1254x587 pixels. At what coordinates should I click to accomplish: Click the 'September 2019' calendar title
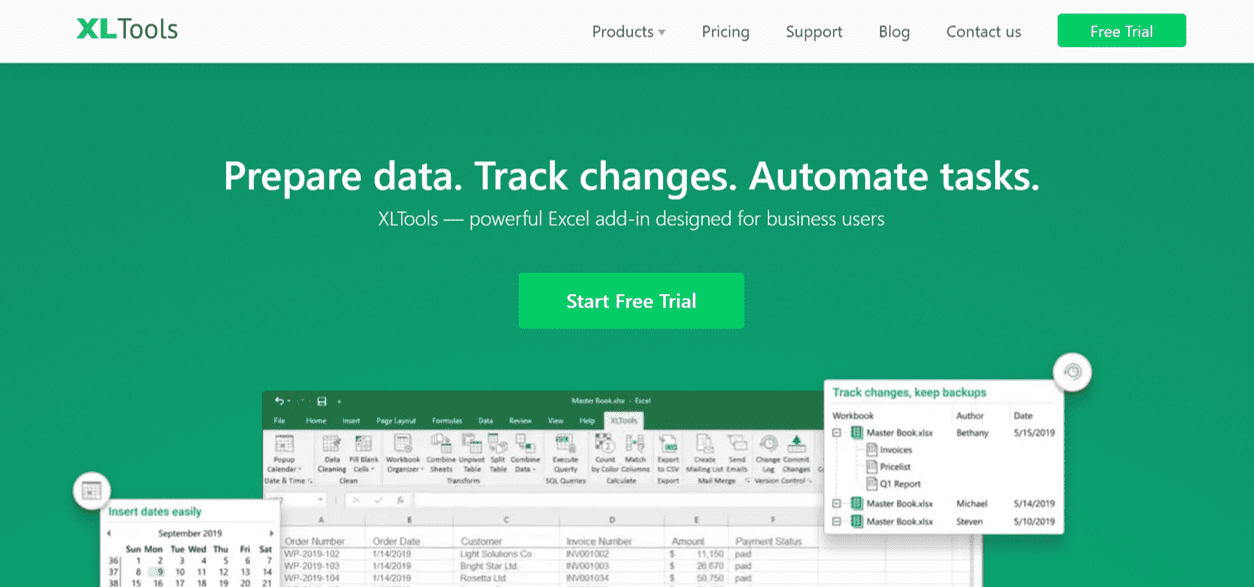tap(190, 534)
